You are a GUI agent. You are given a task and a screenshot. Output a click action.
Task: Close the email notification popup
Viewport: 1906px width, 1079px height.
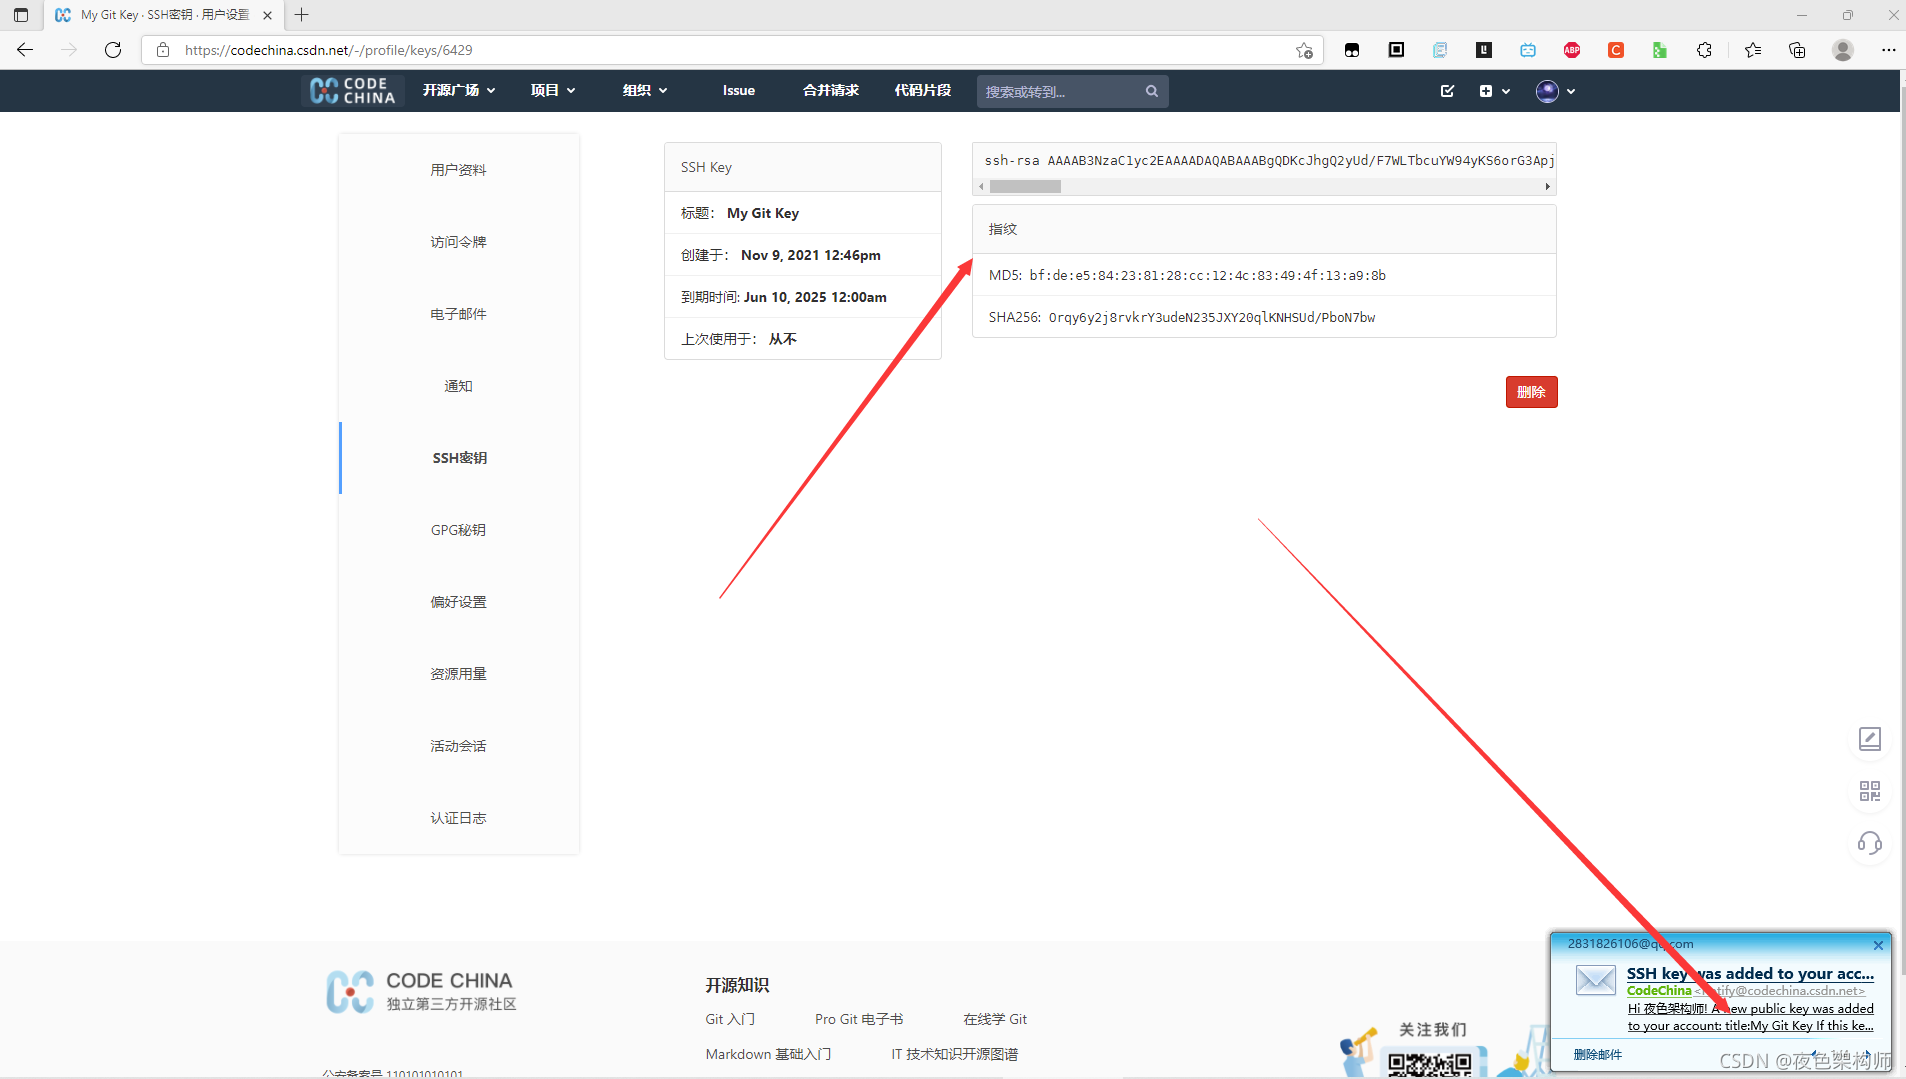point(1878,945)
